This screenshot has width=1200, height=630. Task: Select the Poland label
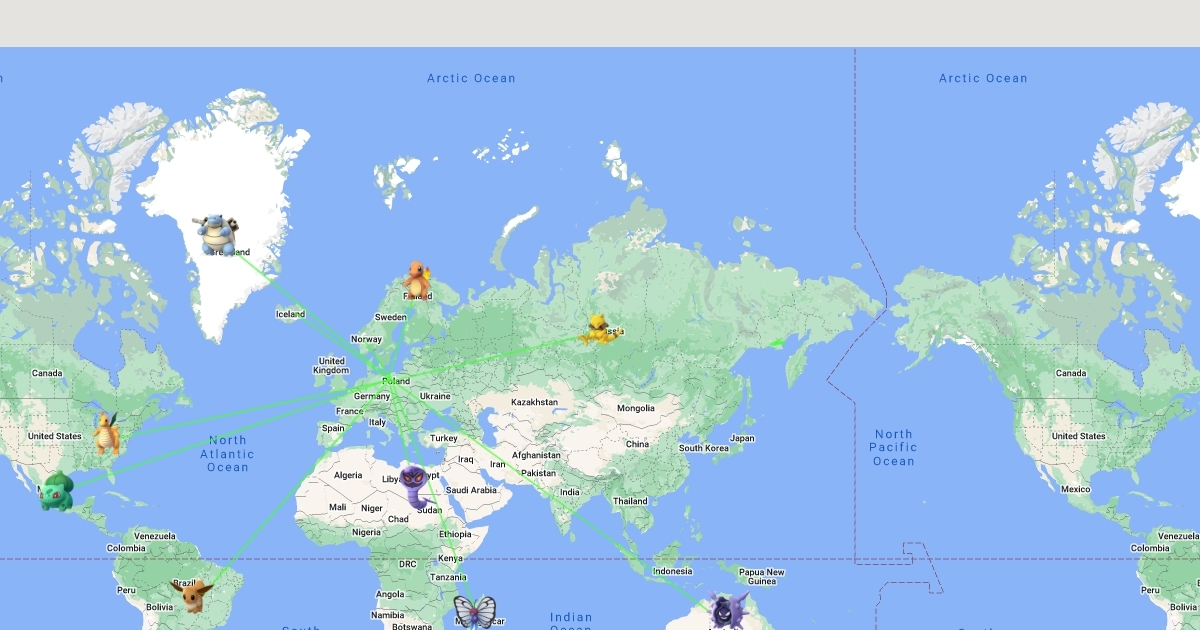point(396,381)
